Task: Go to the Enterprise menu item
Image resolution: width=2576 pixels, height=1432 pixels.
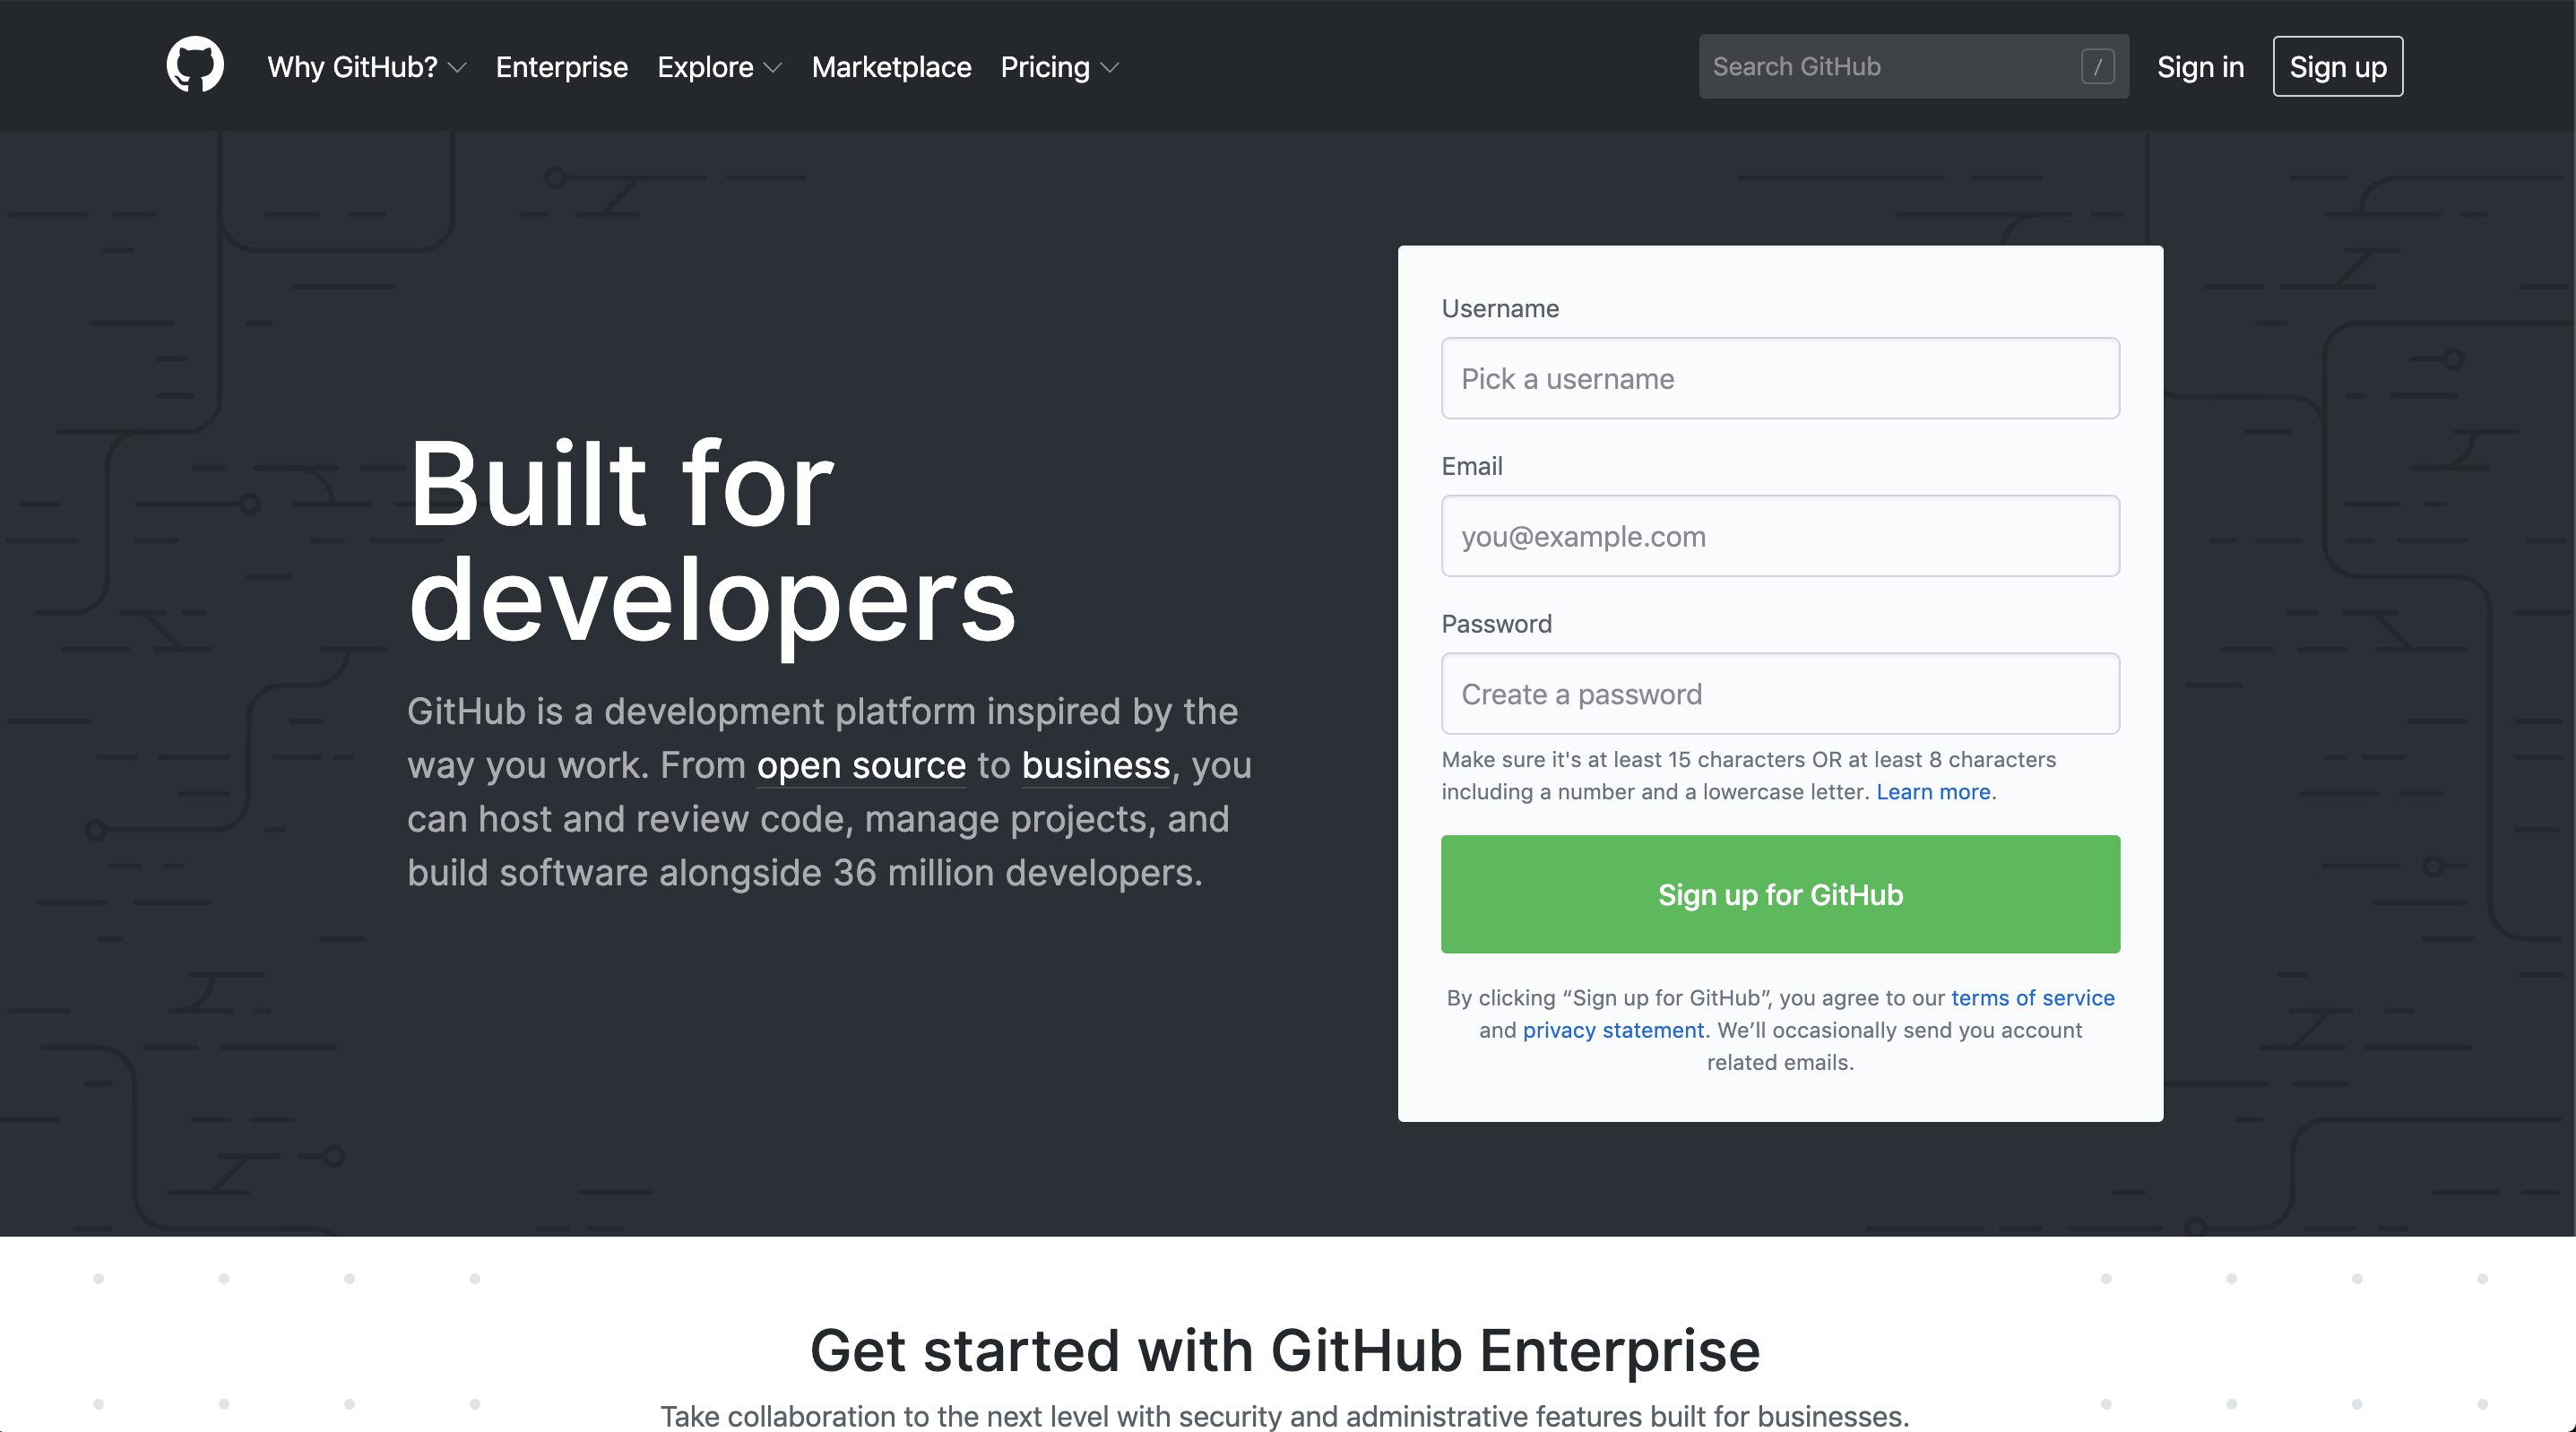Action: [x=561, y=67]
